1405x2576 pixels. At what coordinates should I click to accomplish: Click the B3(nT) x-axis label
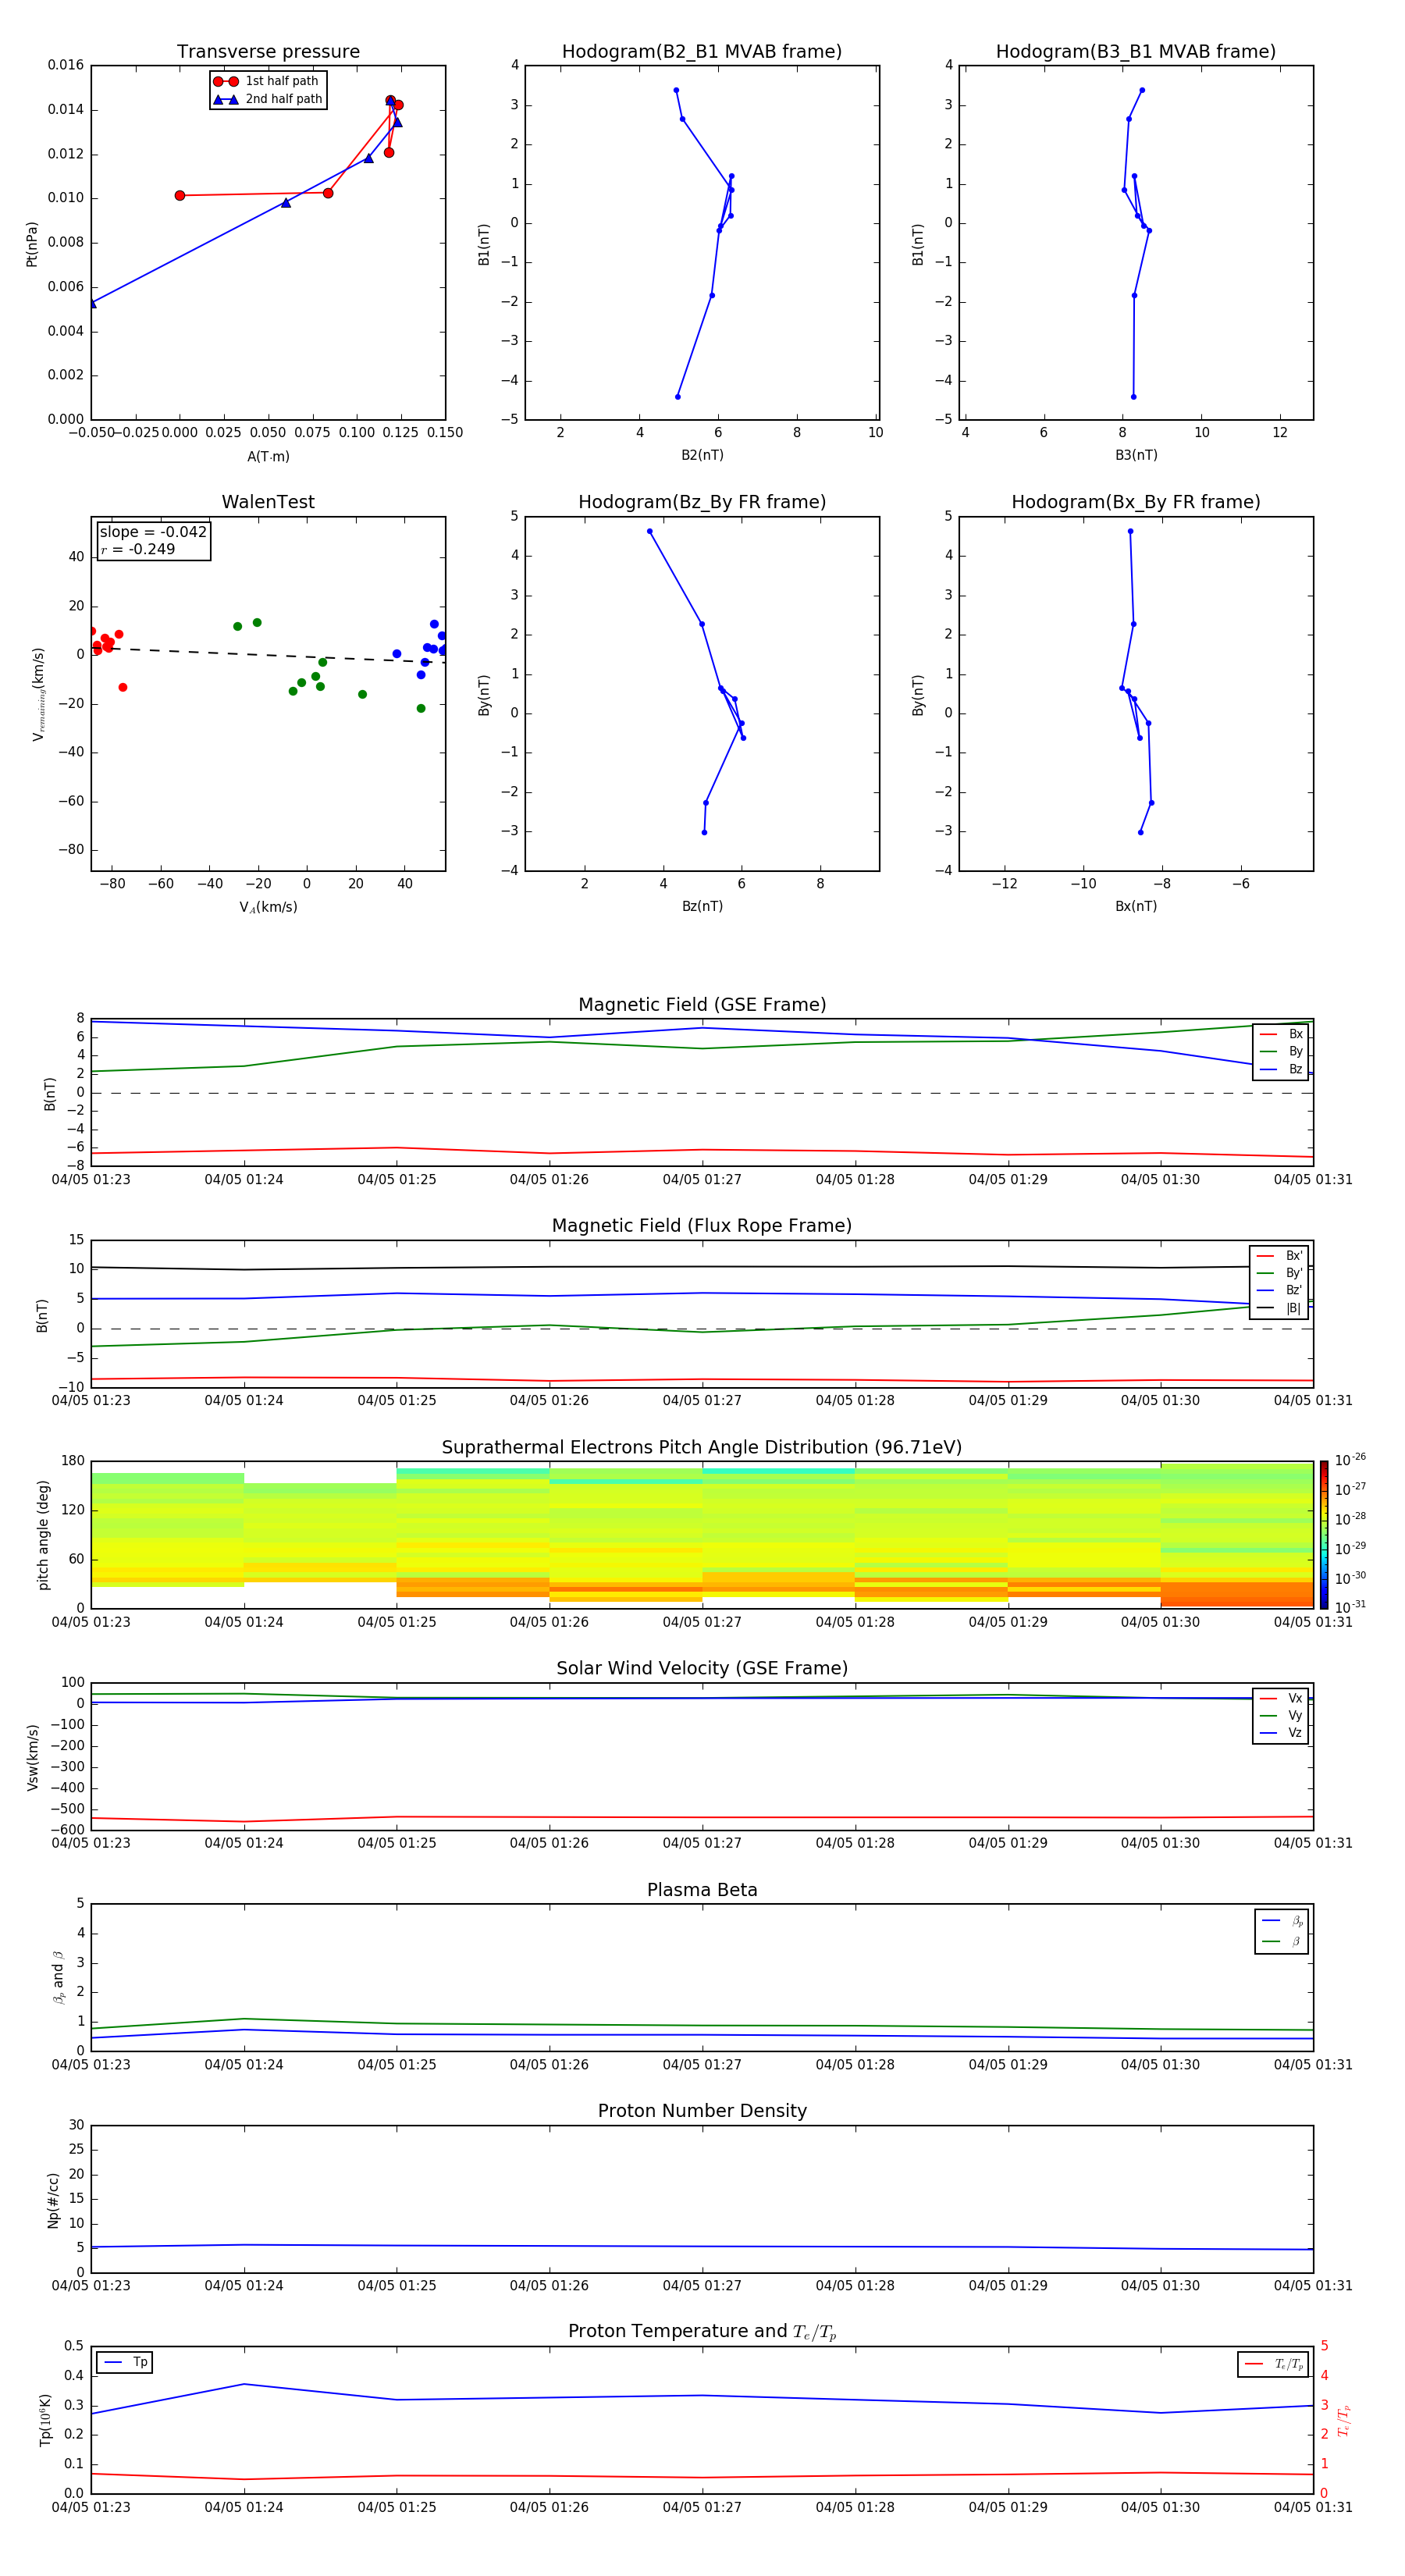click(x=1136, y=455)
